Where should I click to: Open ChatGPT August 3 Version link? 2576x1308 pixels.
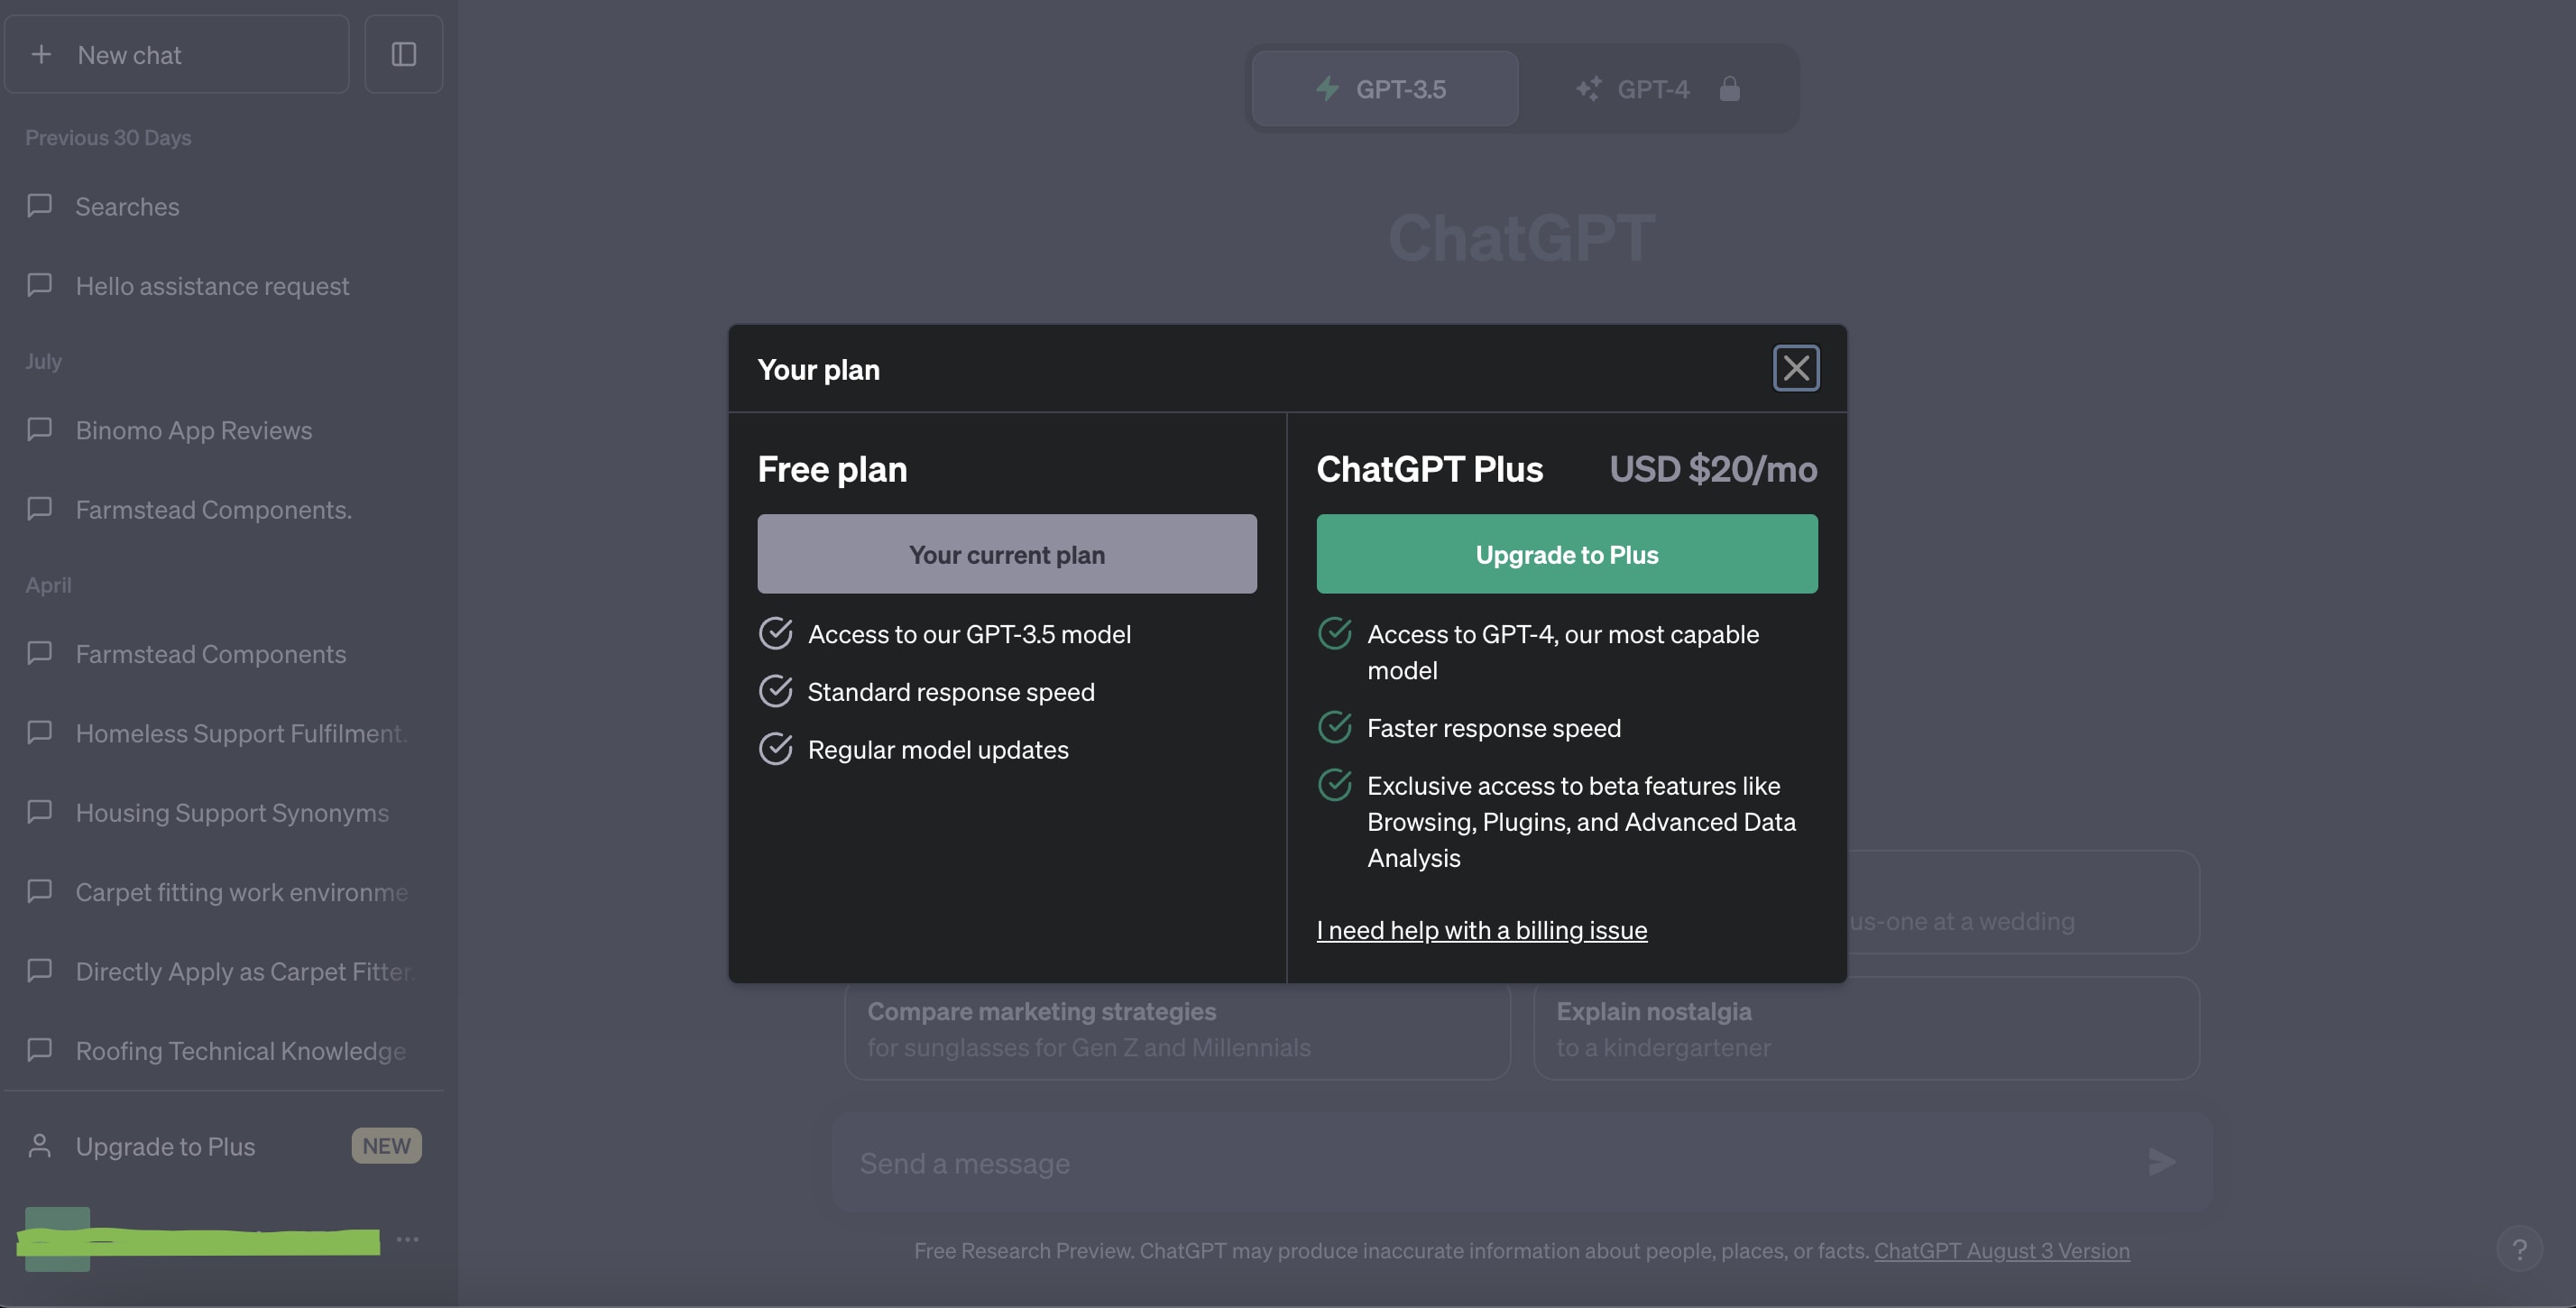(x=2001, y=1250)
